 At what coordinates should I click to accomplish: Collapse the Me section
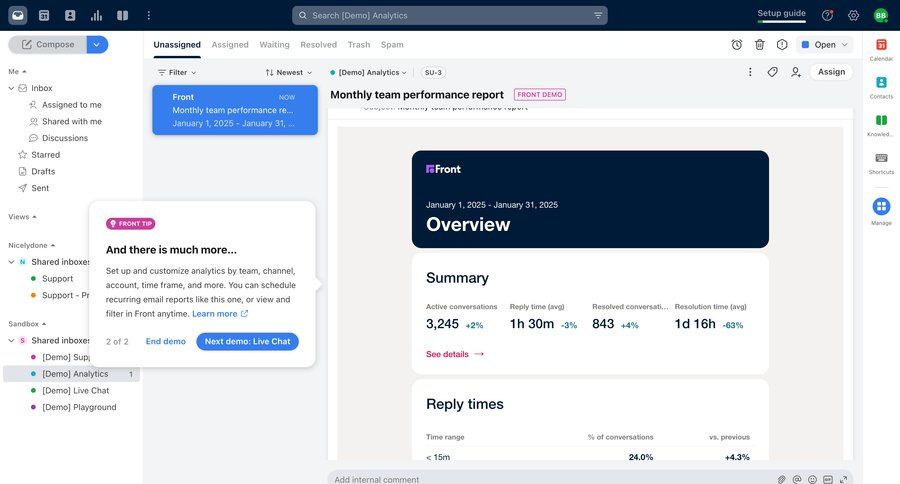pos(17,71)
